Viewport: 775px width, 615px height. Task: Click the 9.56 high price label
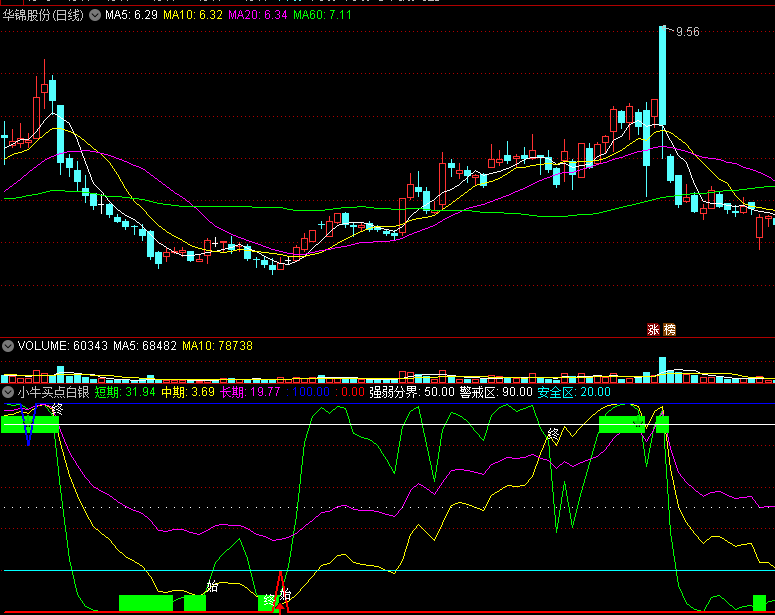[687, 32]
